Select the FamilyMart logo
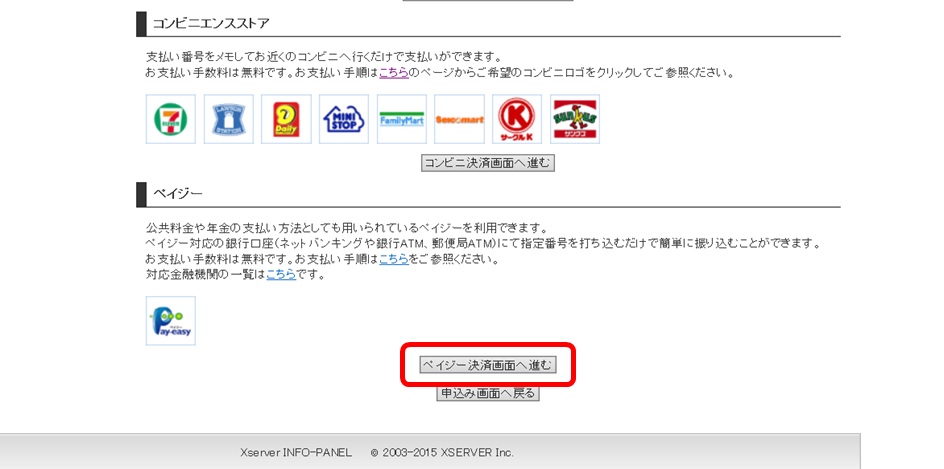 pos(402,120)
